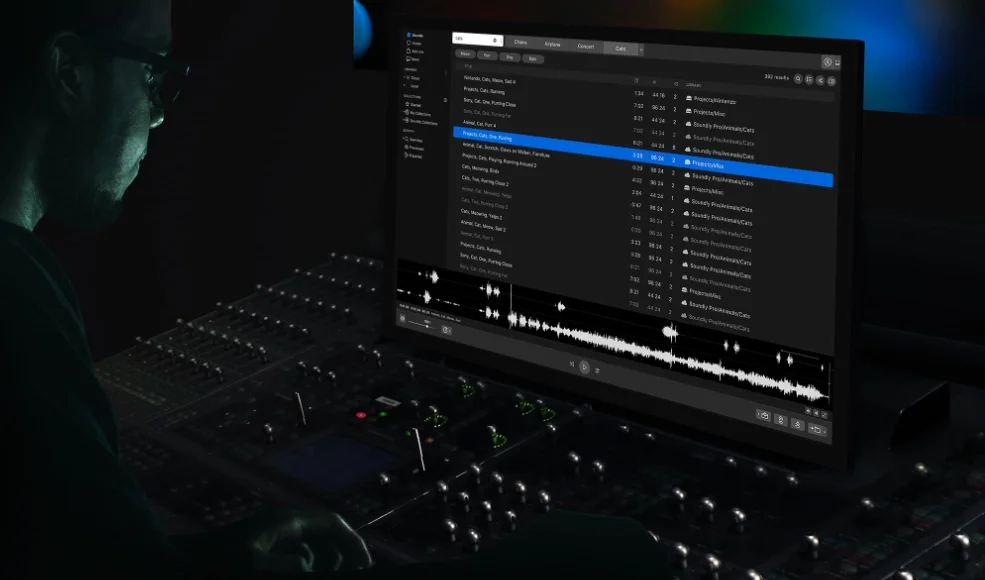Play the selected sound

tap(584, 367)
